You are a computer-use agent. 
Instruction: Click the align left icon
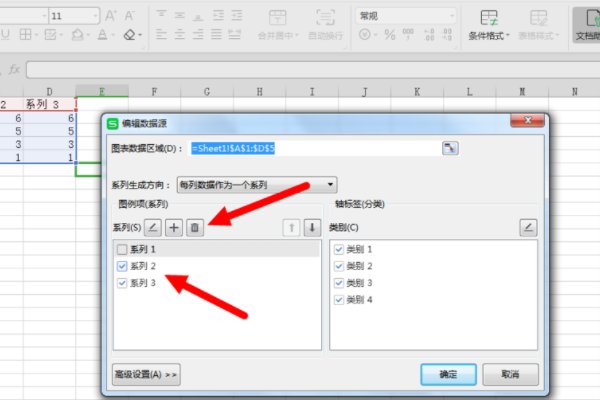tap(161, 35)
